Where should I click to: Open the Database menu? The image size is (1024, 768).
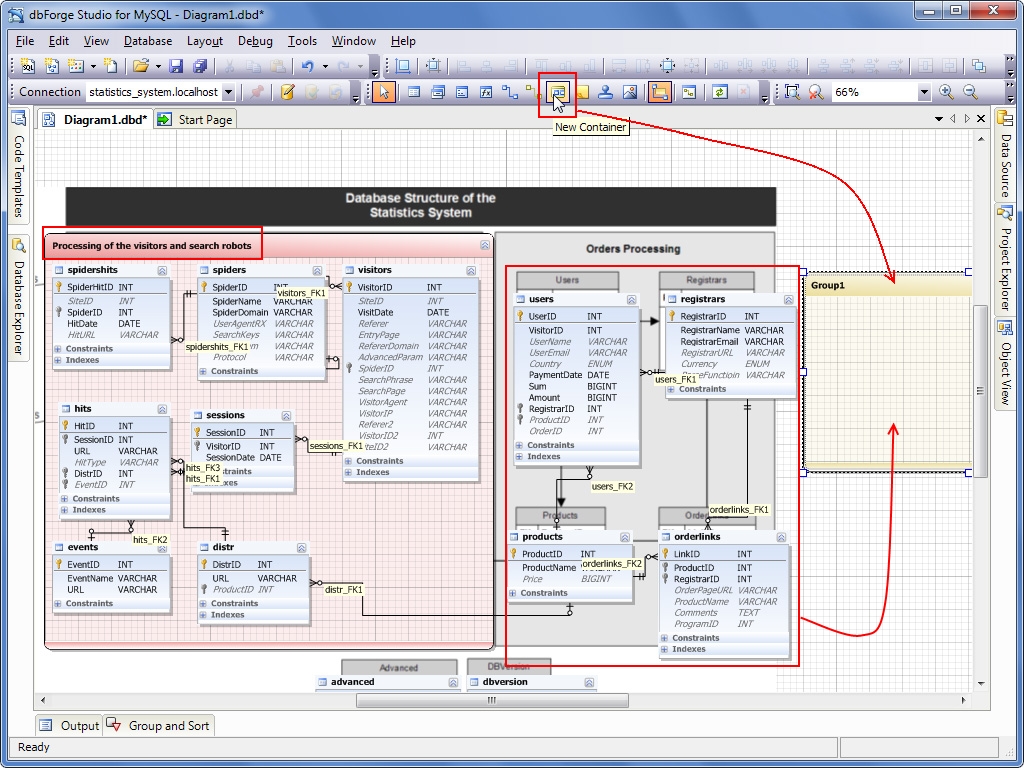click(x=148, y=40)
